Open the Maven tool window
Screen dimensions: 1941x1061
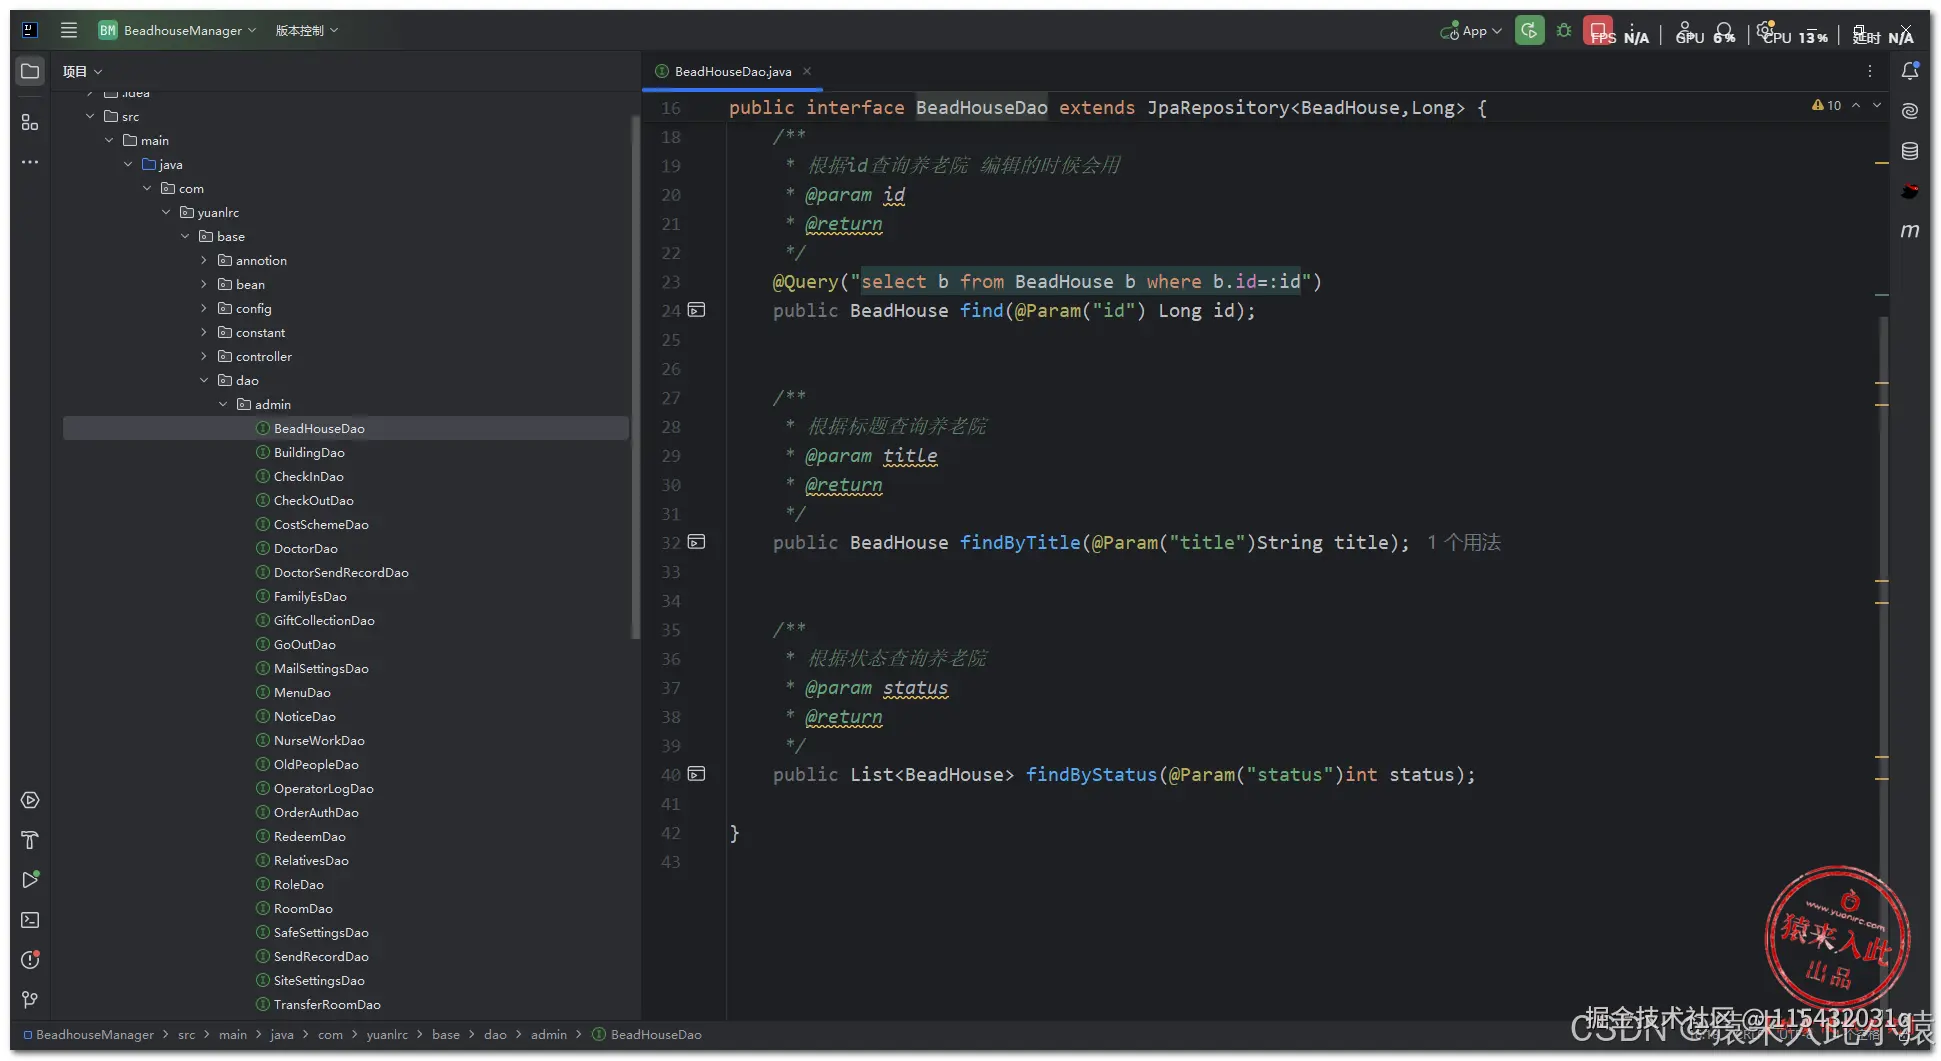(x=1910, y=231)
